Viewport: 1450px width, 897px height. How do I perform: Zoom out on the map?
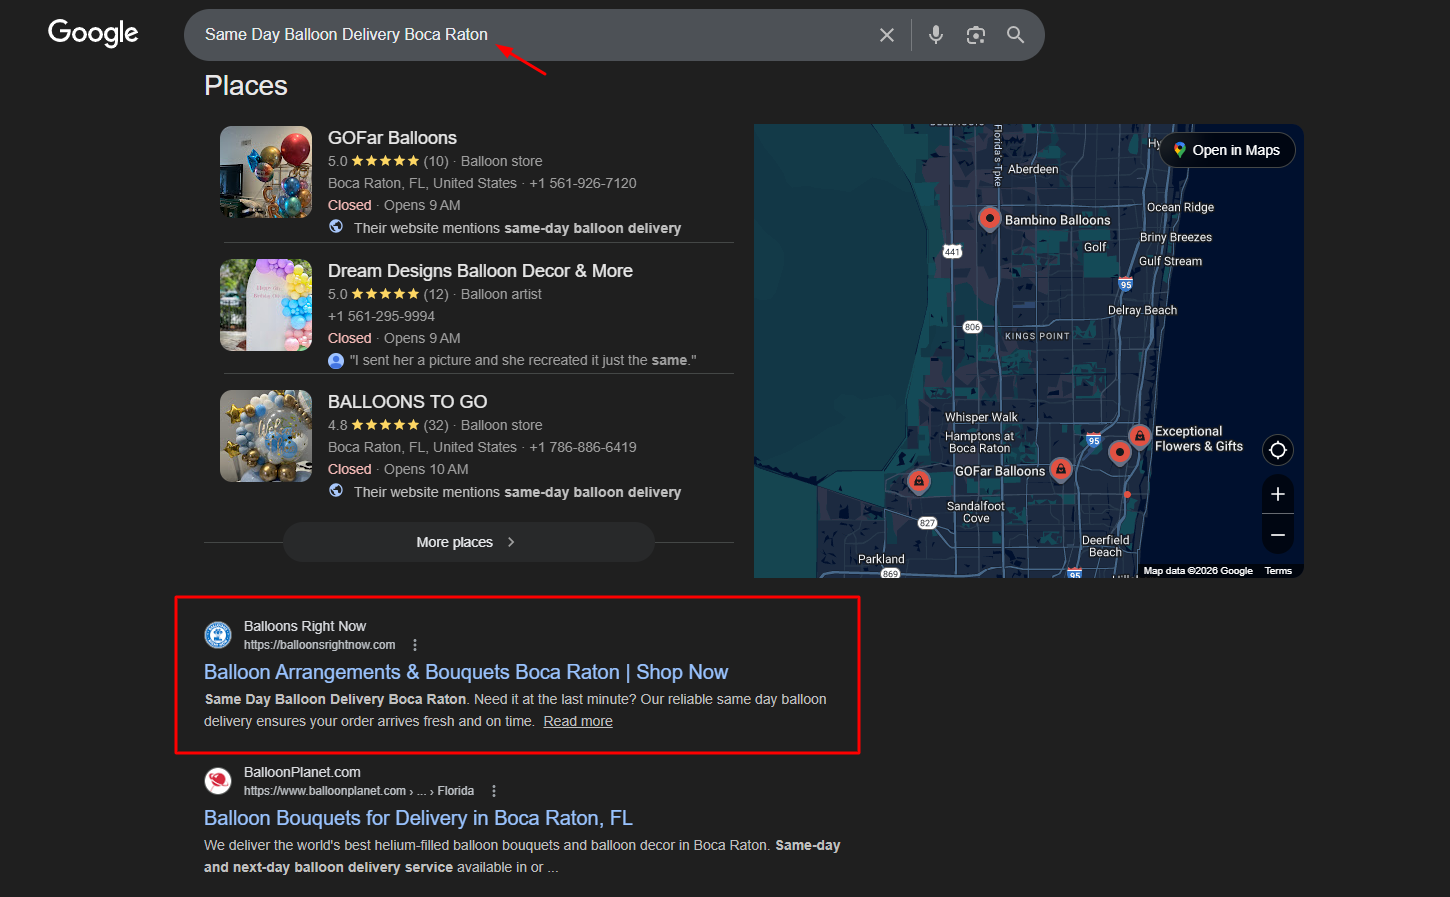[1277, 535]
